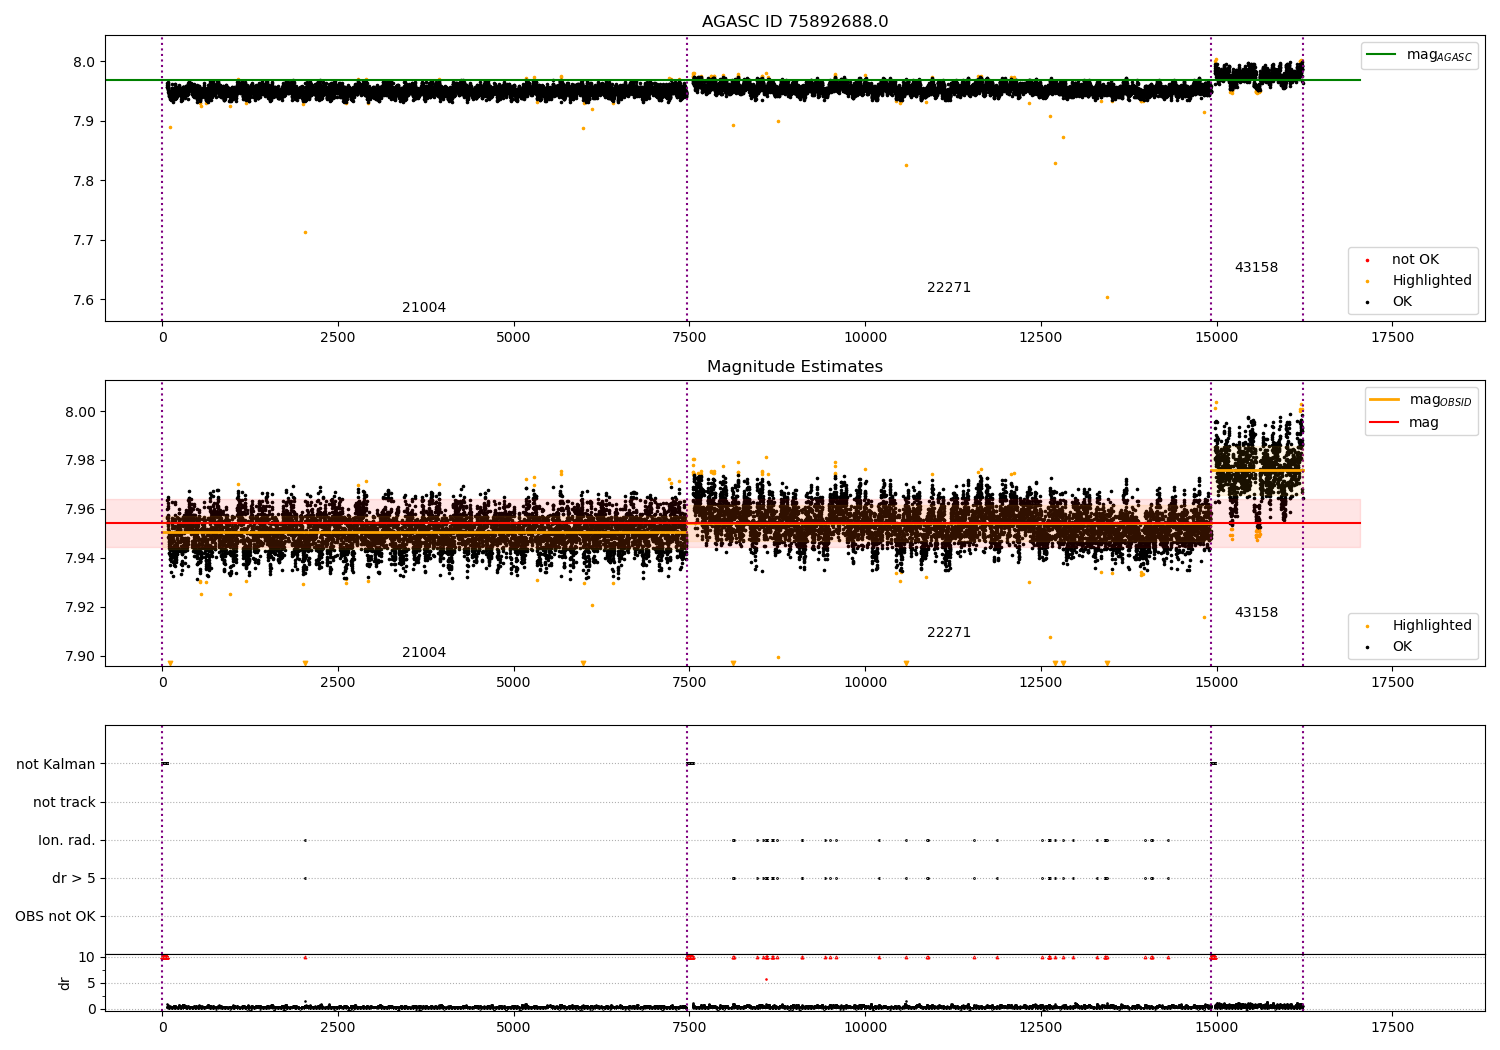This screenshot has width=1500, height=1050.
Task: Click OBSID label 21004 in the top panel
Action: coord(424,308)
